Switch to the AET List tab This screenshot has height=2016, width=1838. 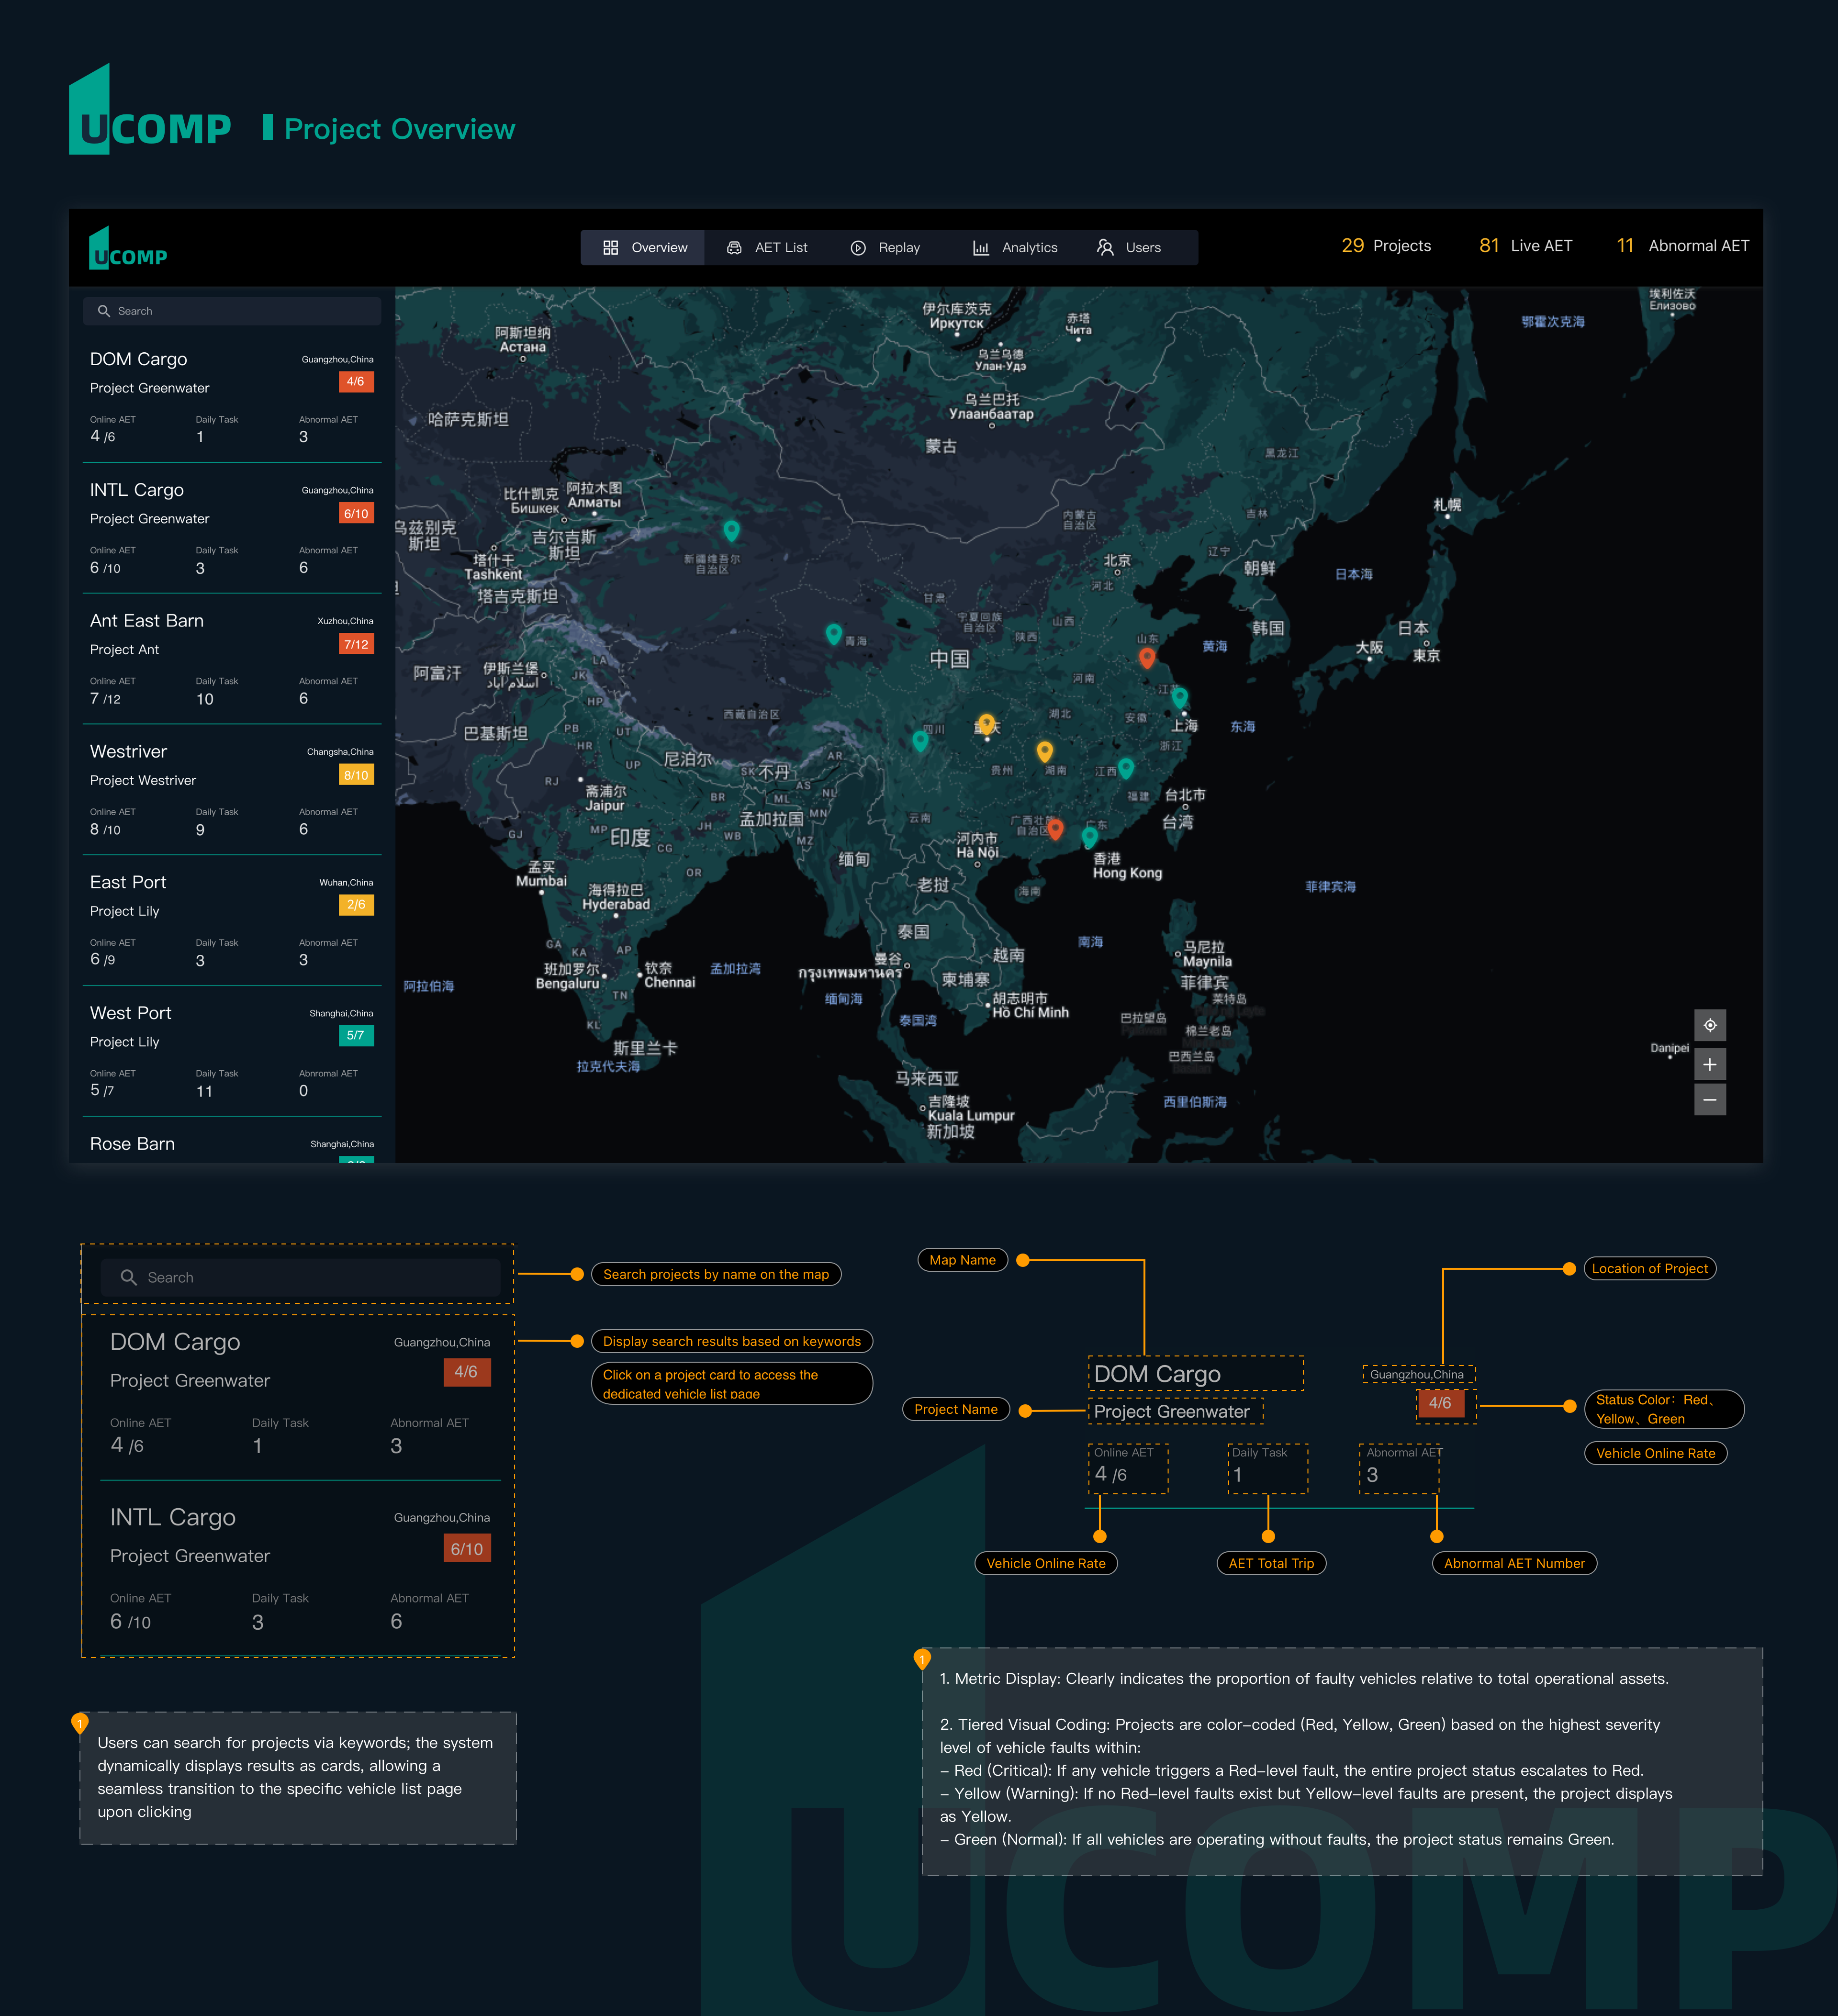pyautogui.click(x=770, y=247)
